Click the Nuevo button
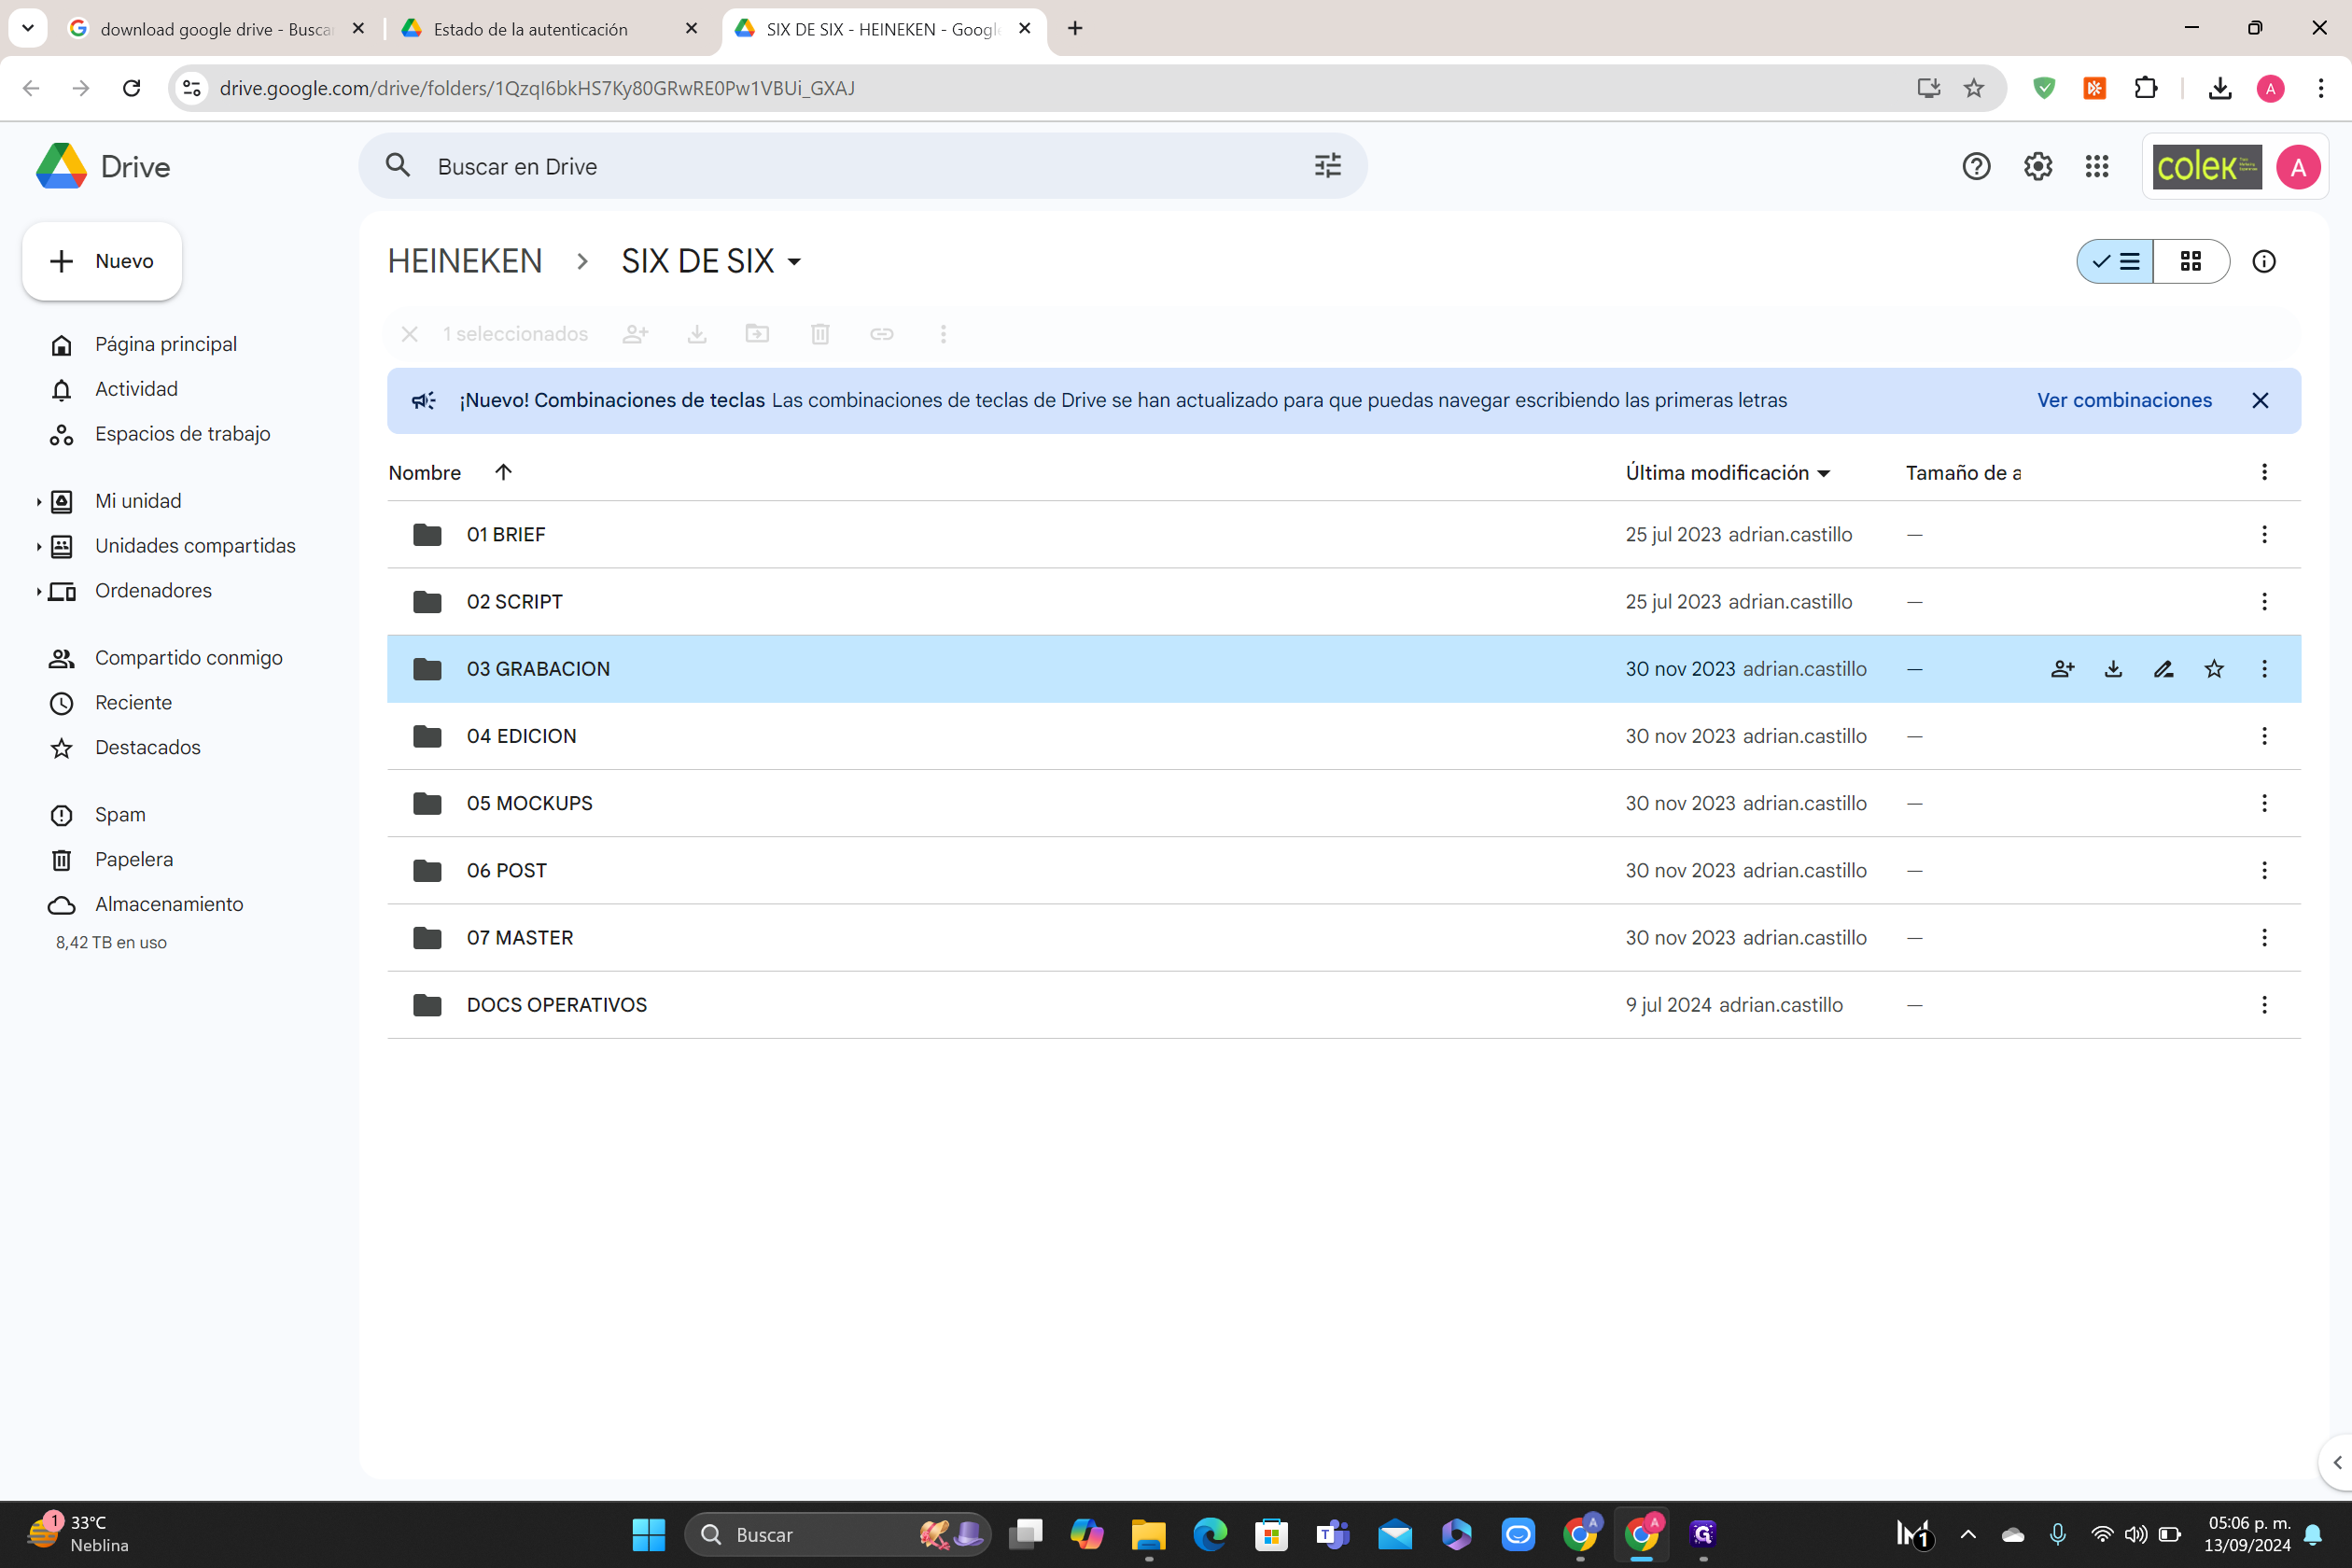The width and height of the screenshot is (2352, 1568). tap(102, 261)
